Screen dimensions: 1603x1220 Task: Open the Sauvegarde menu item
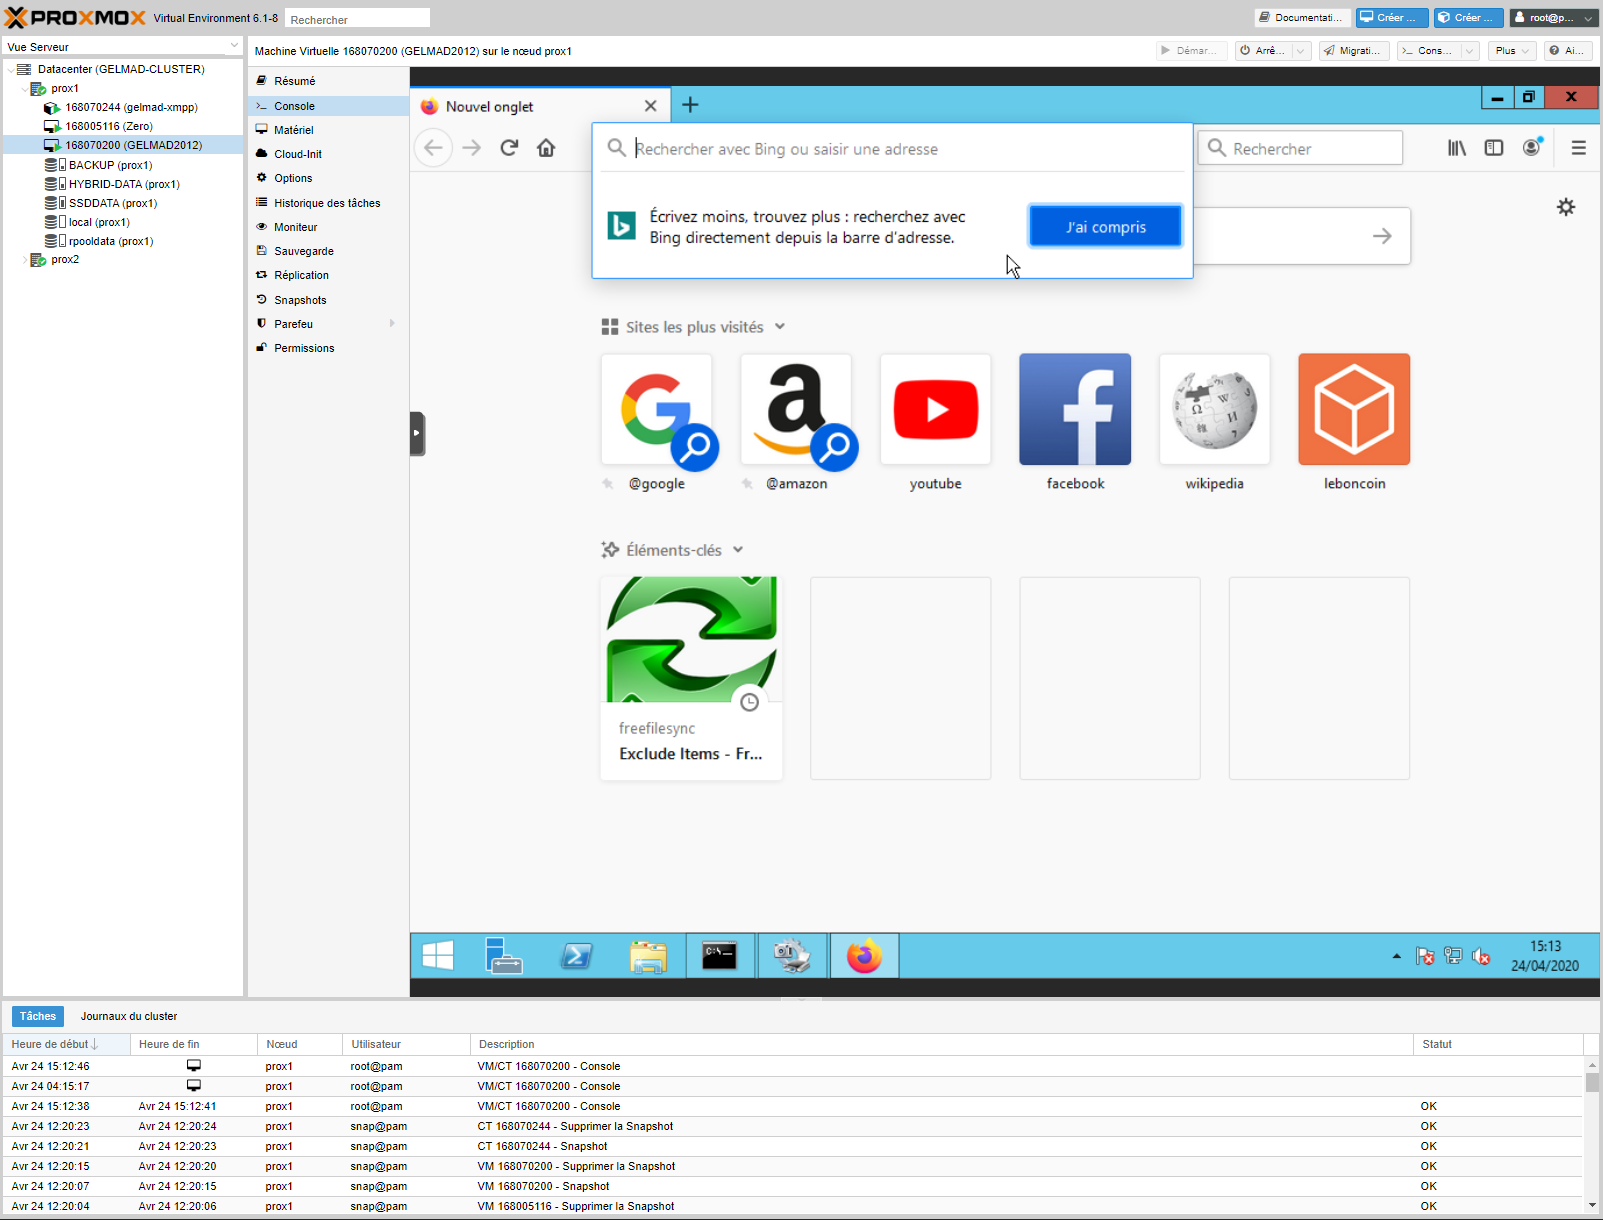[x=328, y=251]
